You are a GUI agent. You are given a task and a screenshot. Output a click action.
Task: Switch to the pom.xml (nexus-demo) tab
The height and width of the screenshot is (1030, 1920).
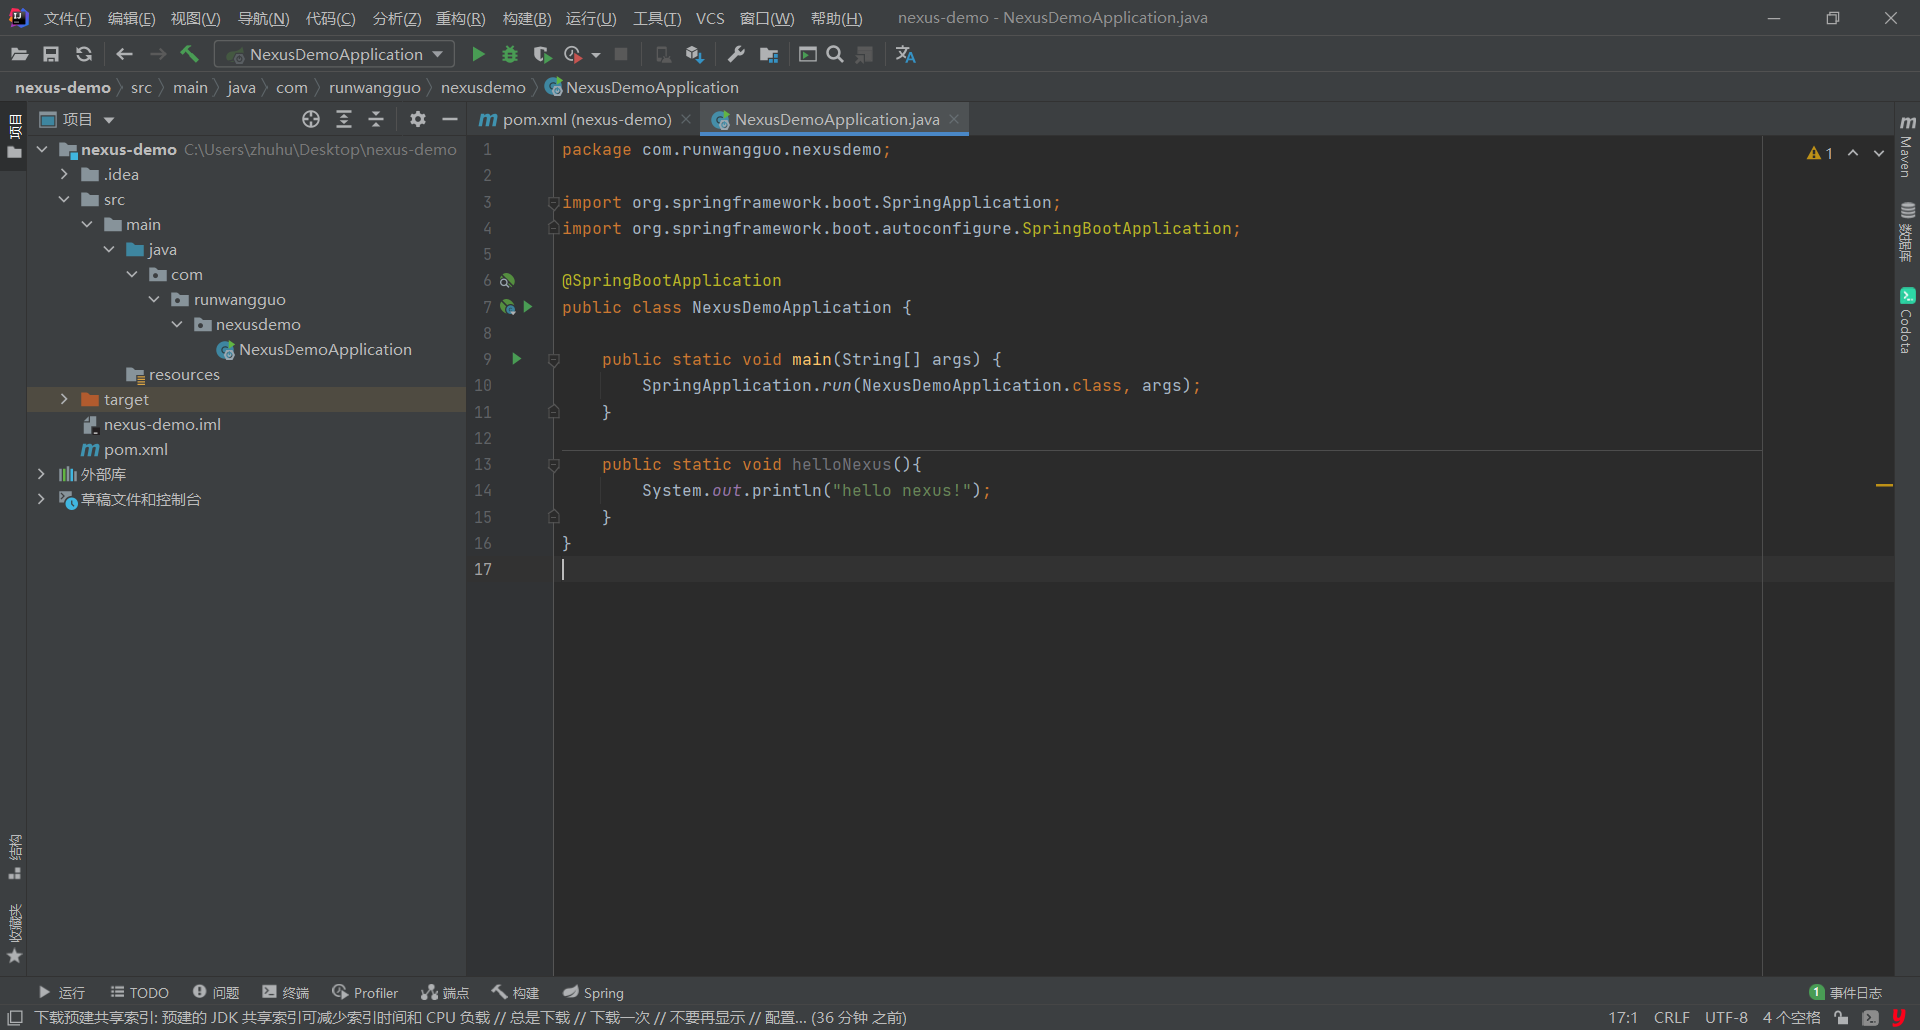pyautogui.click(x=586, y=119)
